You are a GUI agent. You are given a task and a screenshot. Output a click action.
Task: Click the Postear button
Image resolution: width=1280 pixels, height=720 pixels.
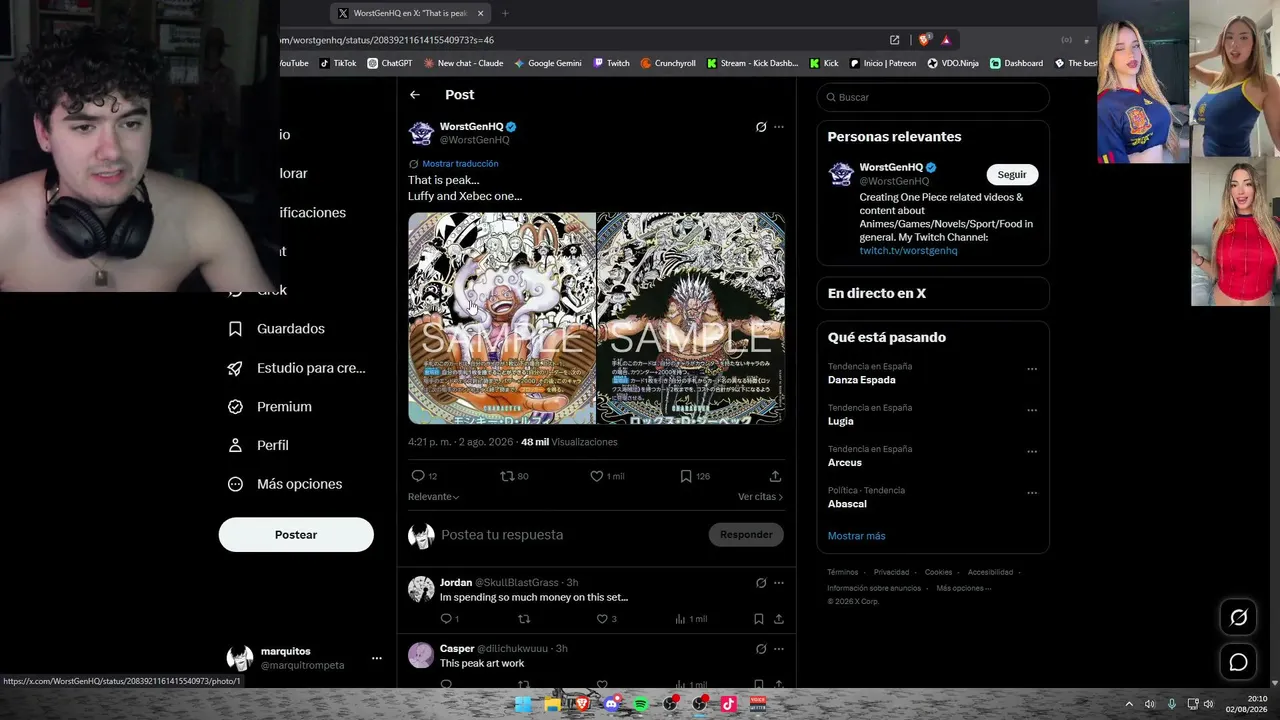click(296, 535)
